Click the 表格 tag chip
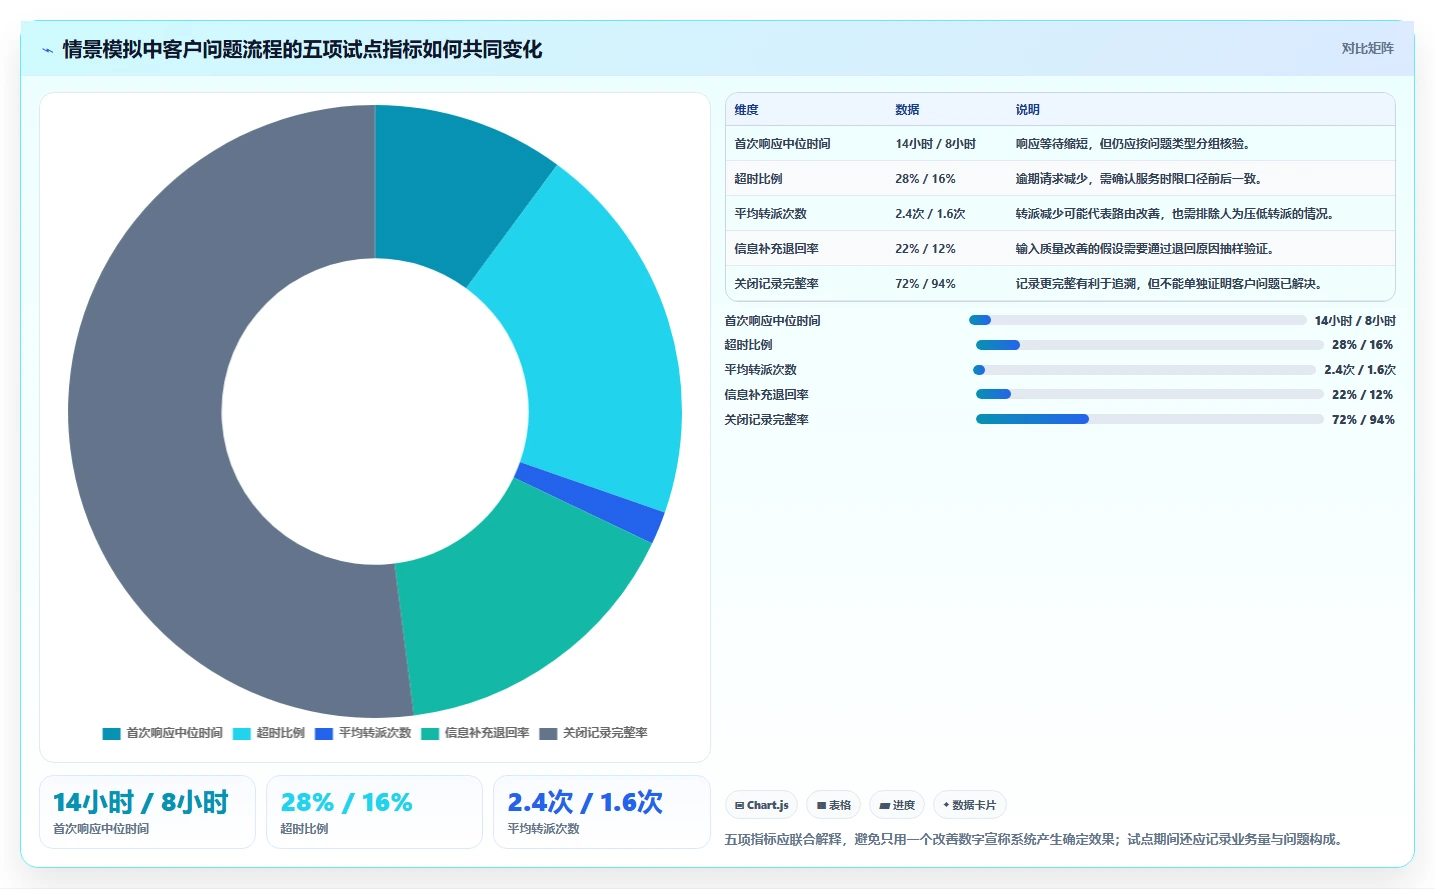 click(x=833, y=805)
